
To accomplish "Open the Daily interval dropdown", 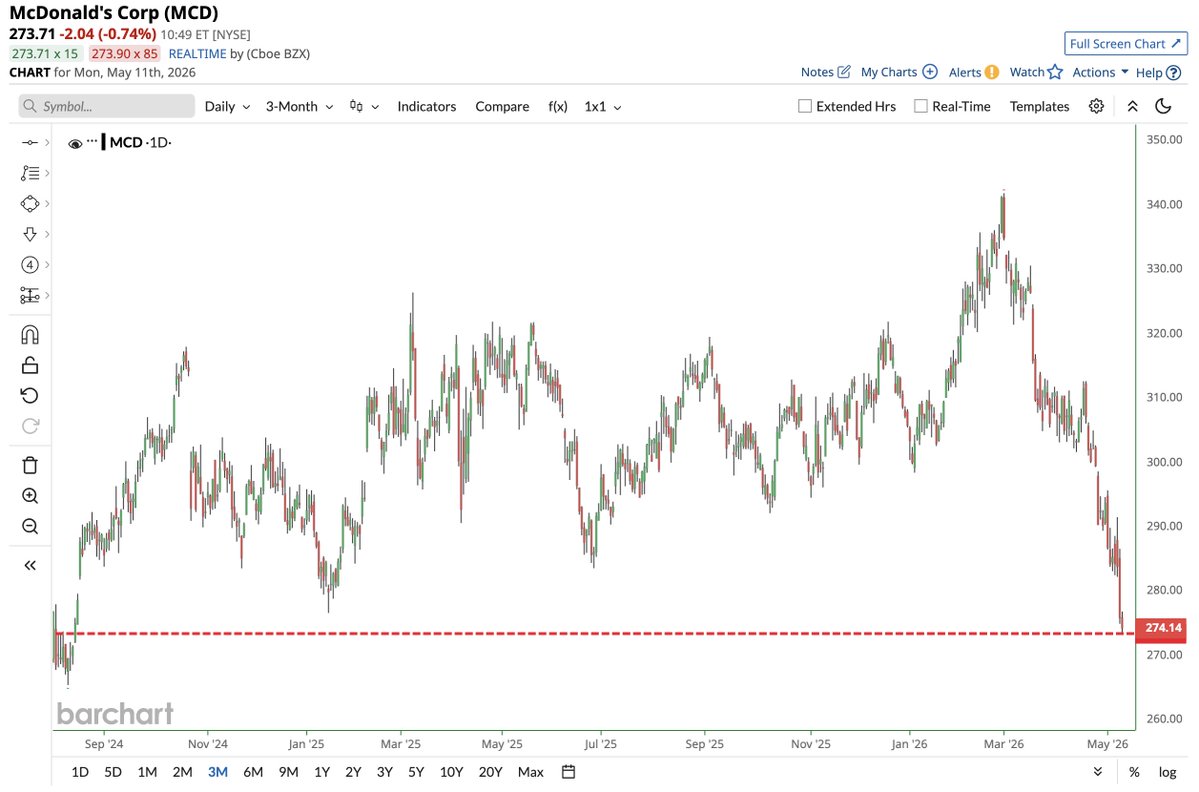I will [x=227, y=106].
